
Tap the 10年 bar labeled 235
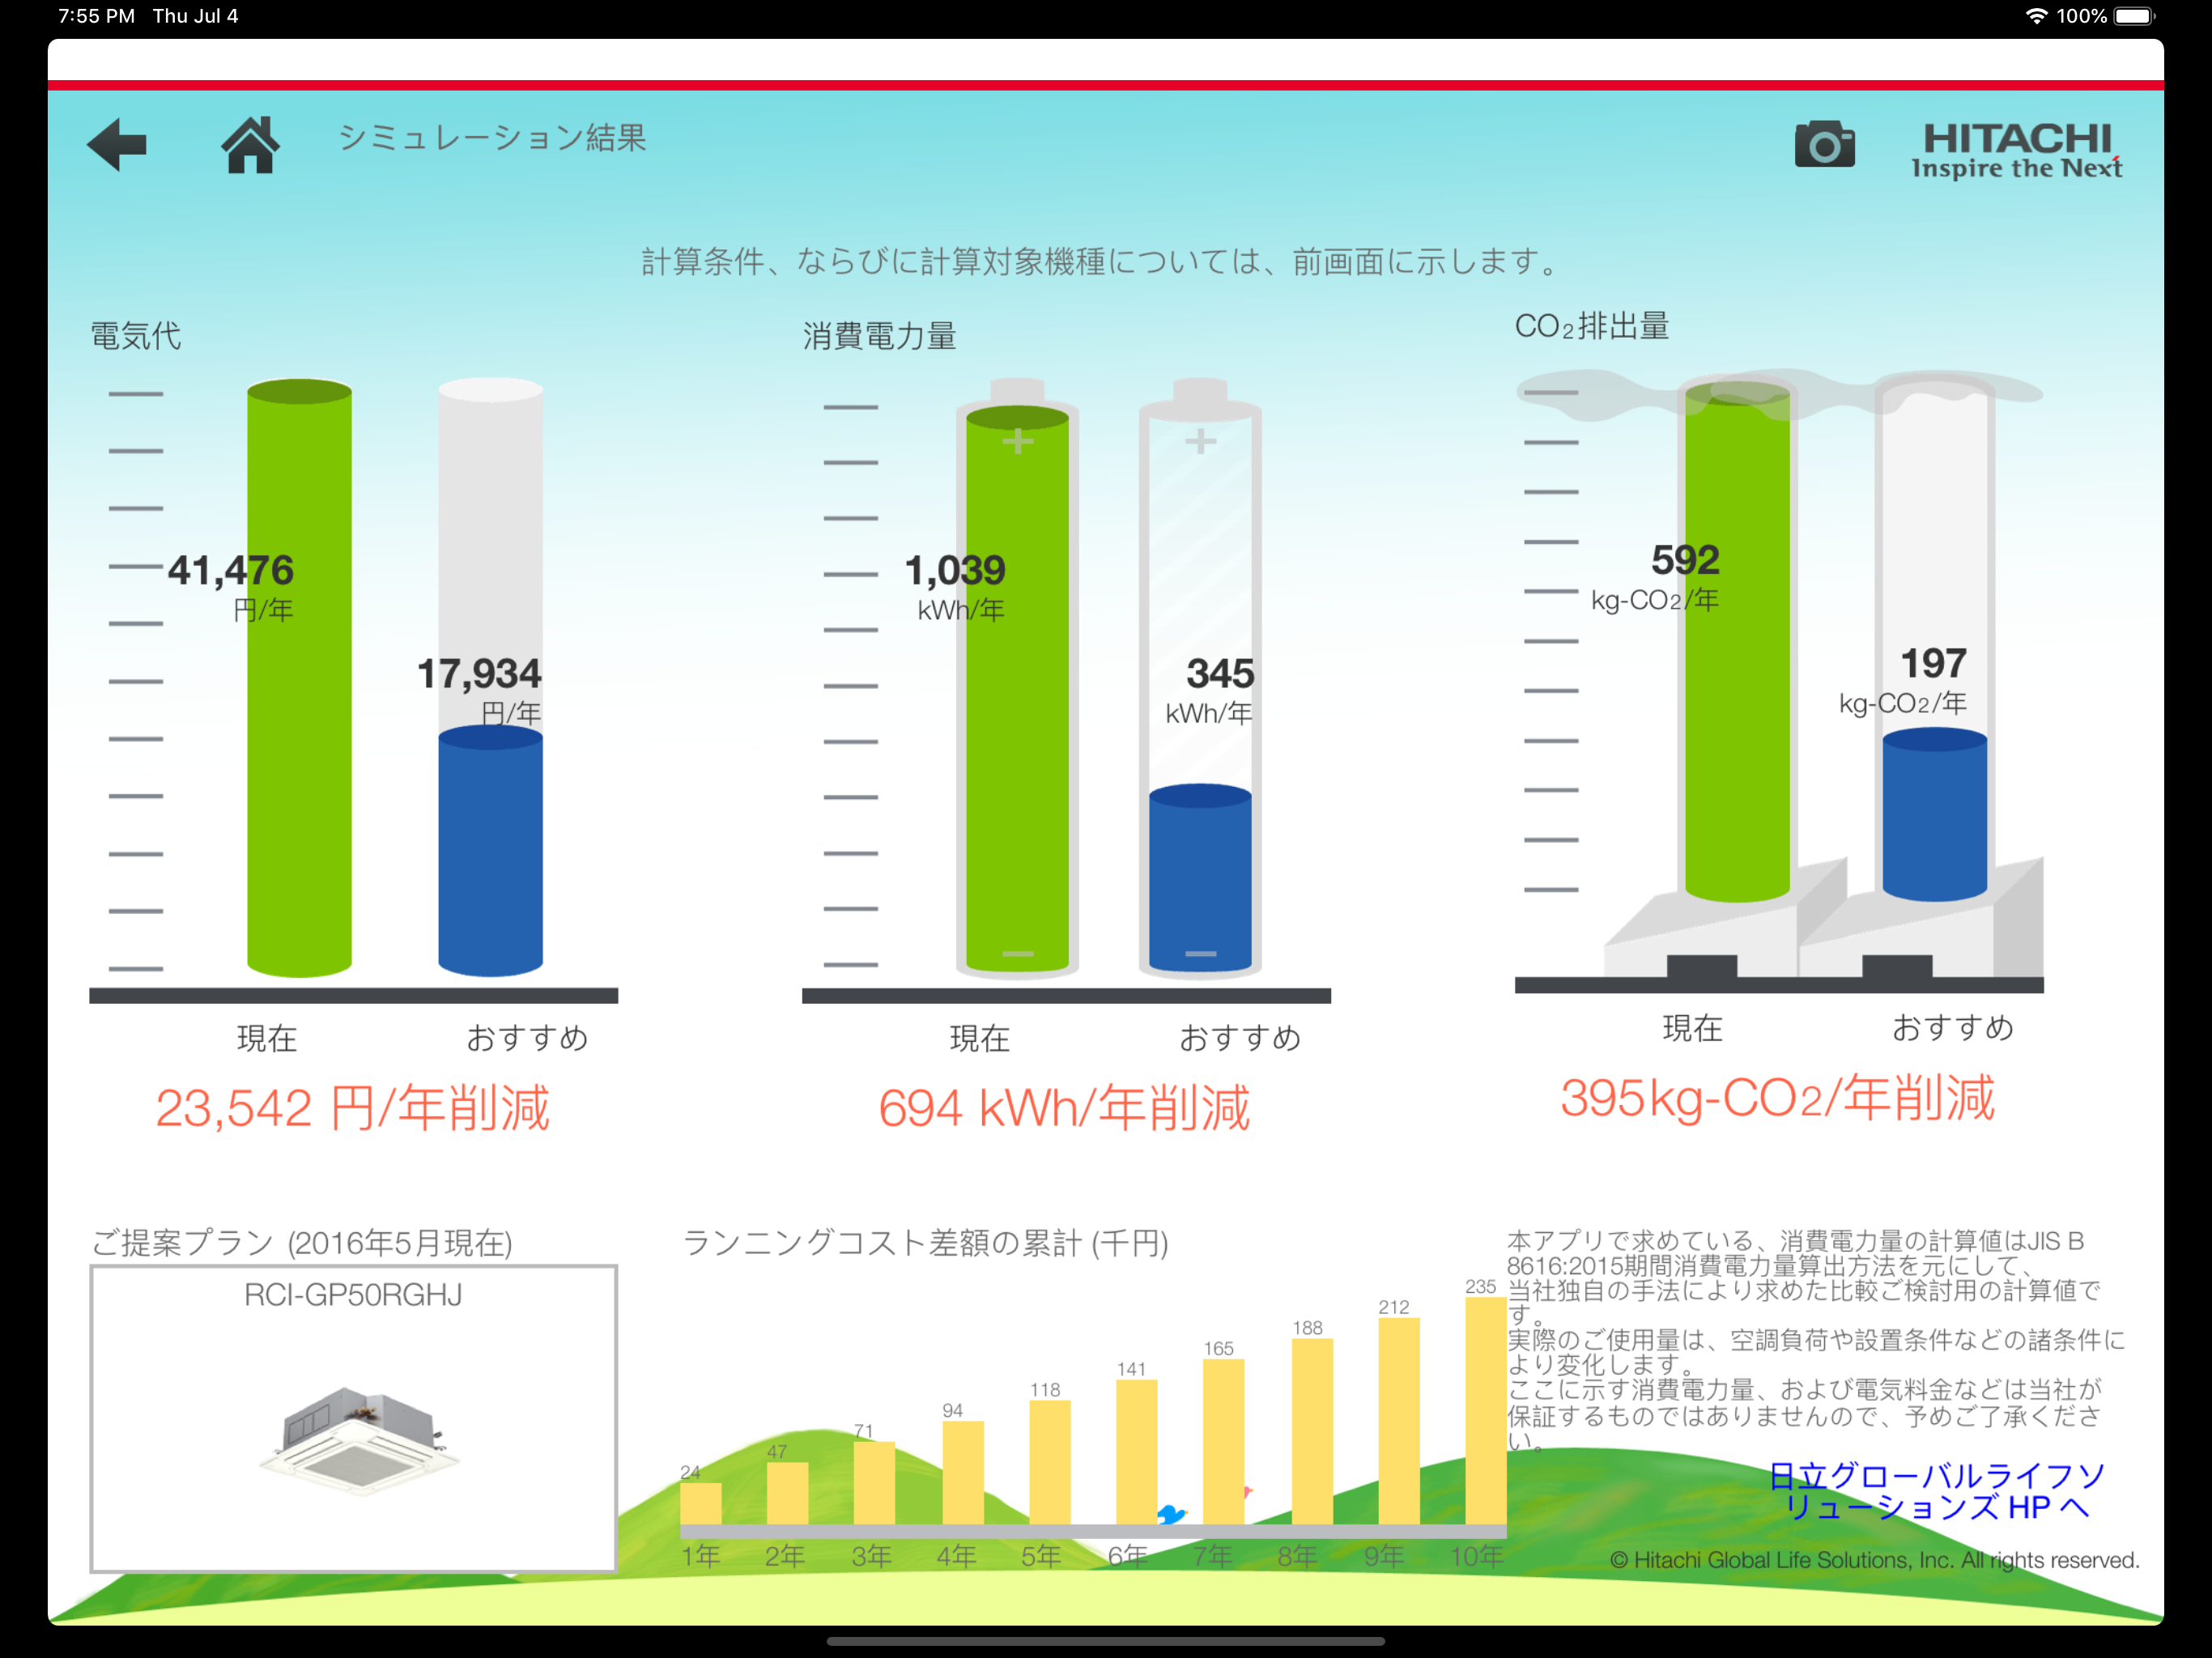click(1485, 1411)
